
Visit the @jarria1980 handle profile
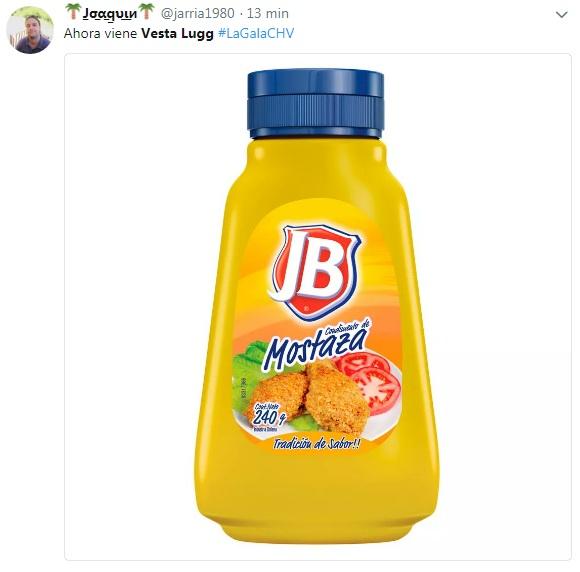(x=198, y=14)
